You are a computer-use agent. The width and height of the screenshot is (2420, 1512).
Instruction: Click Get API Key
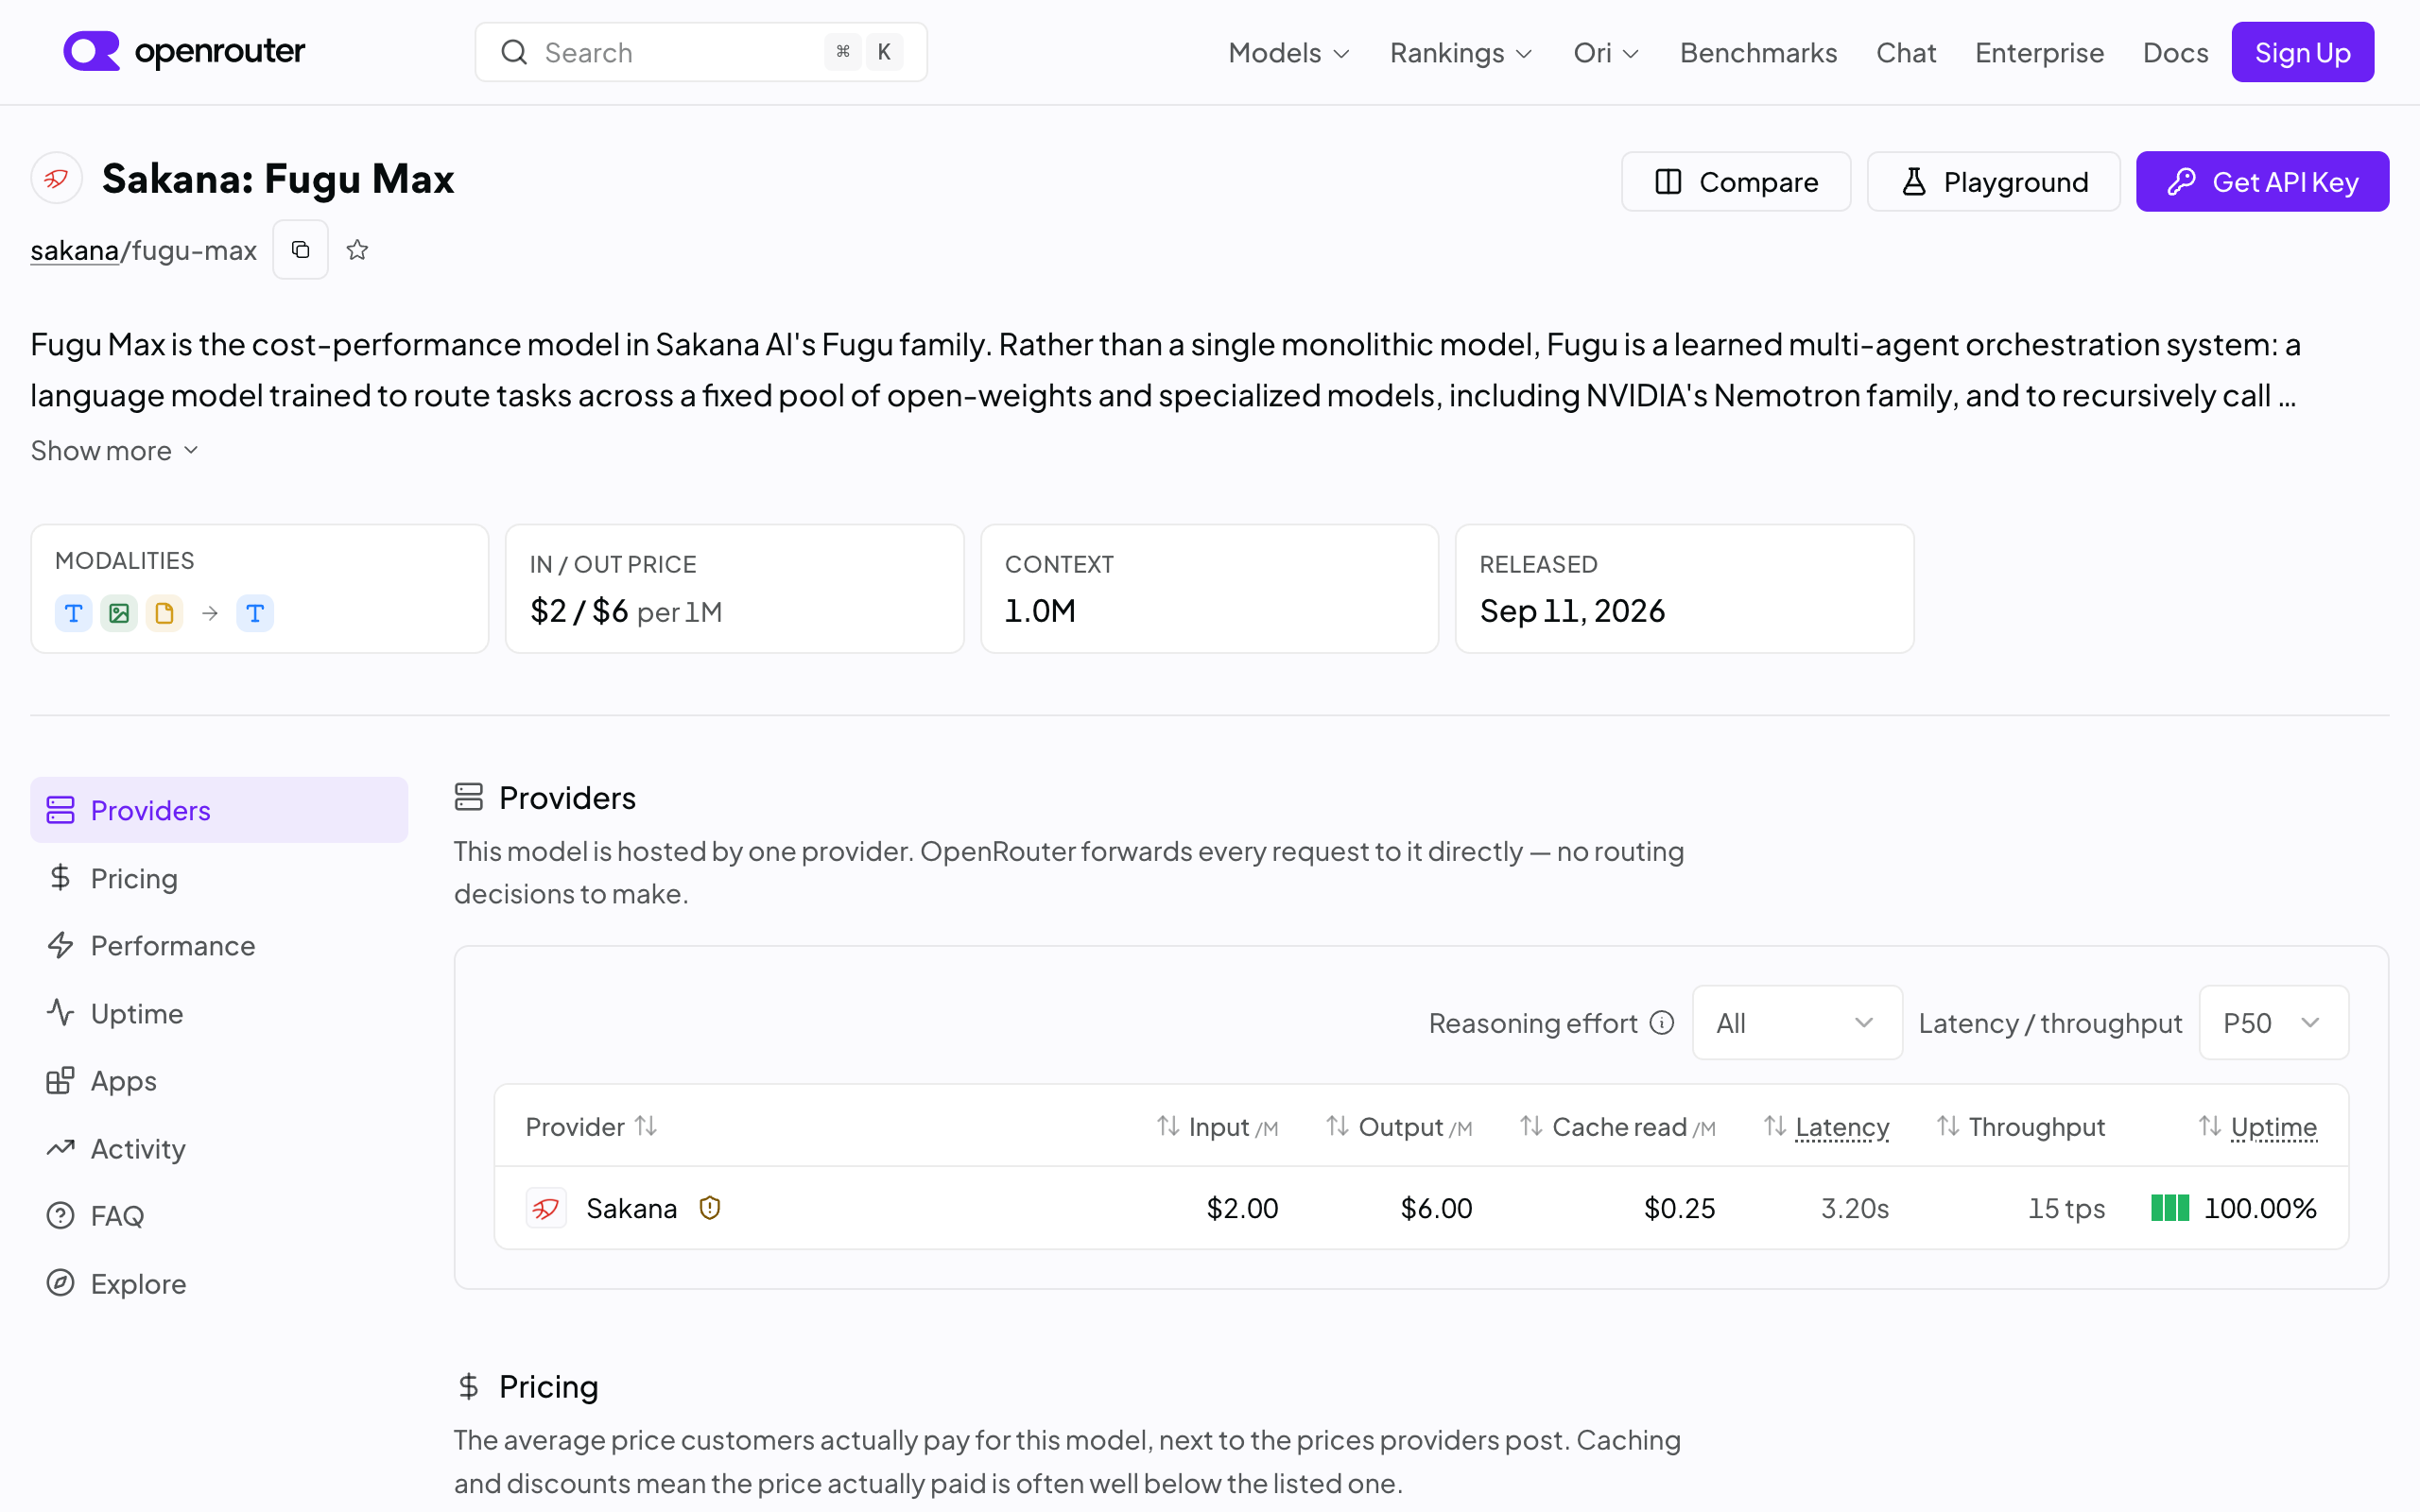2262,181
